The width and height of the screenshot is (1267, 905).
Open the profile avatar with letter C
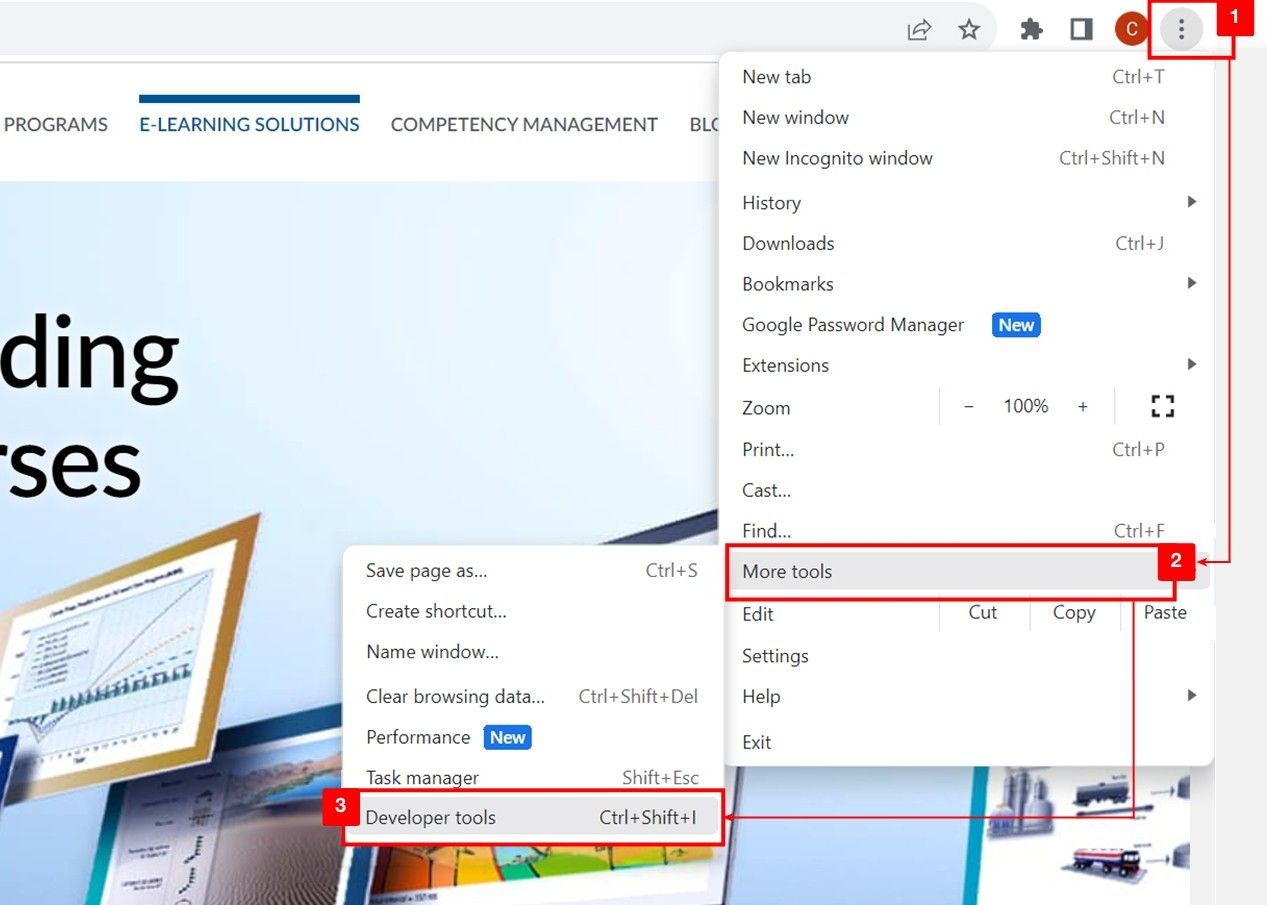pos(1131,30)
